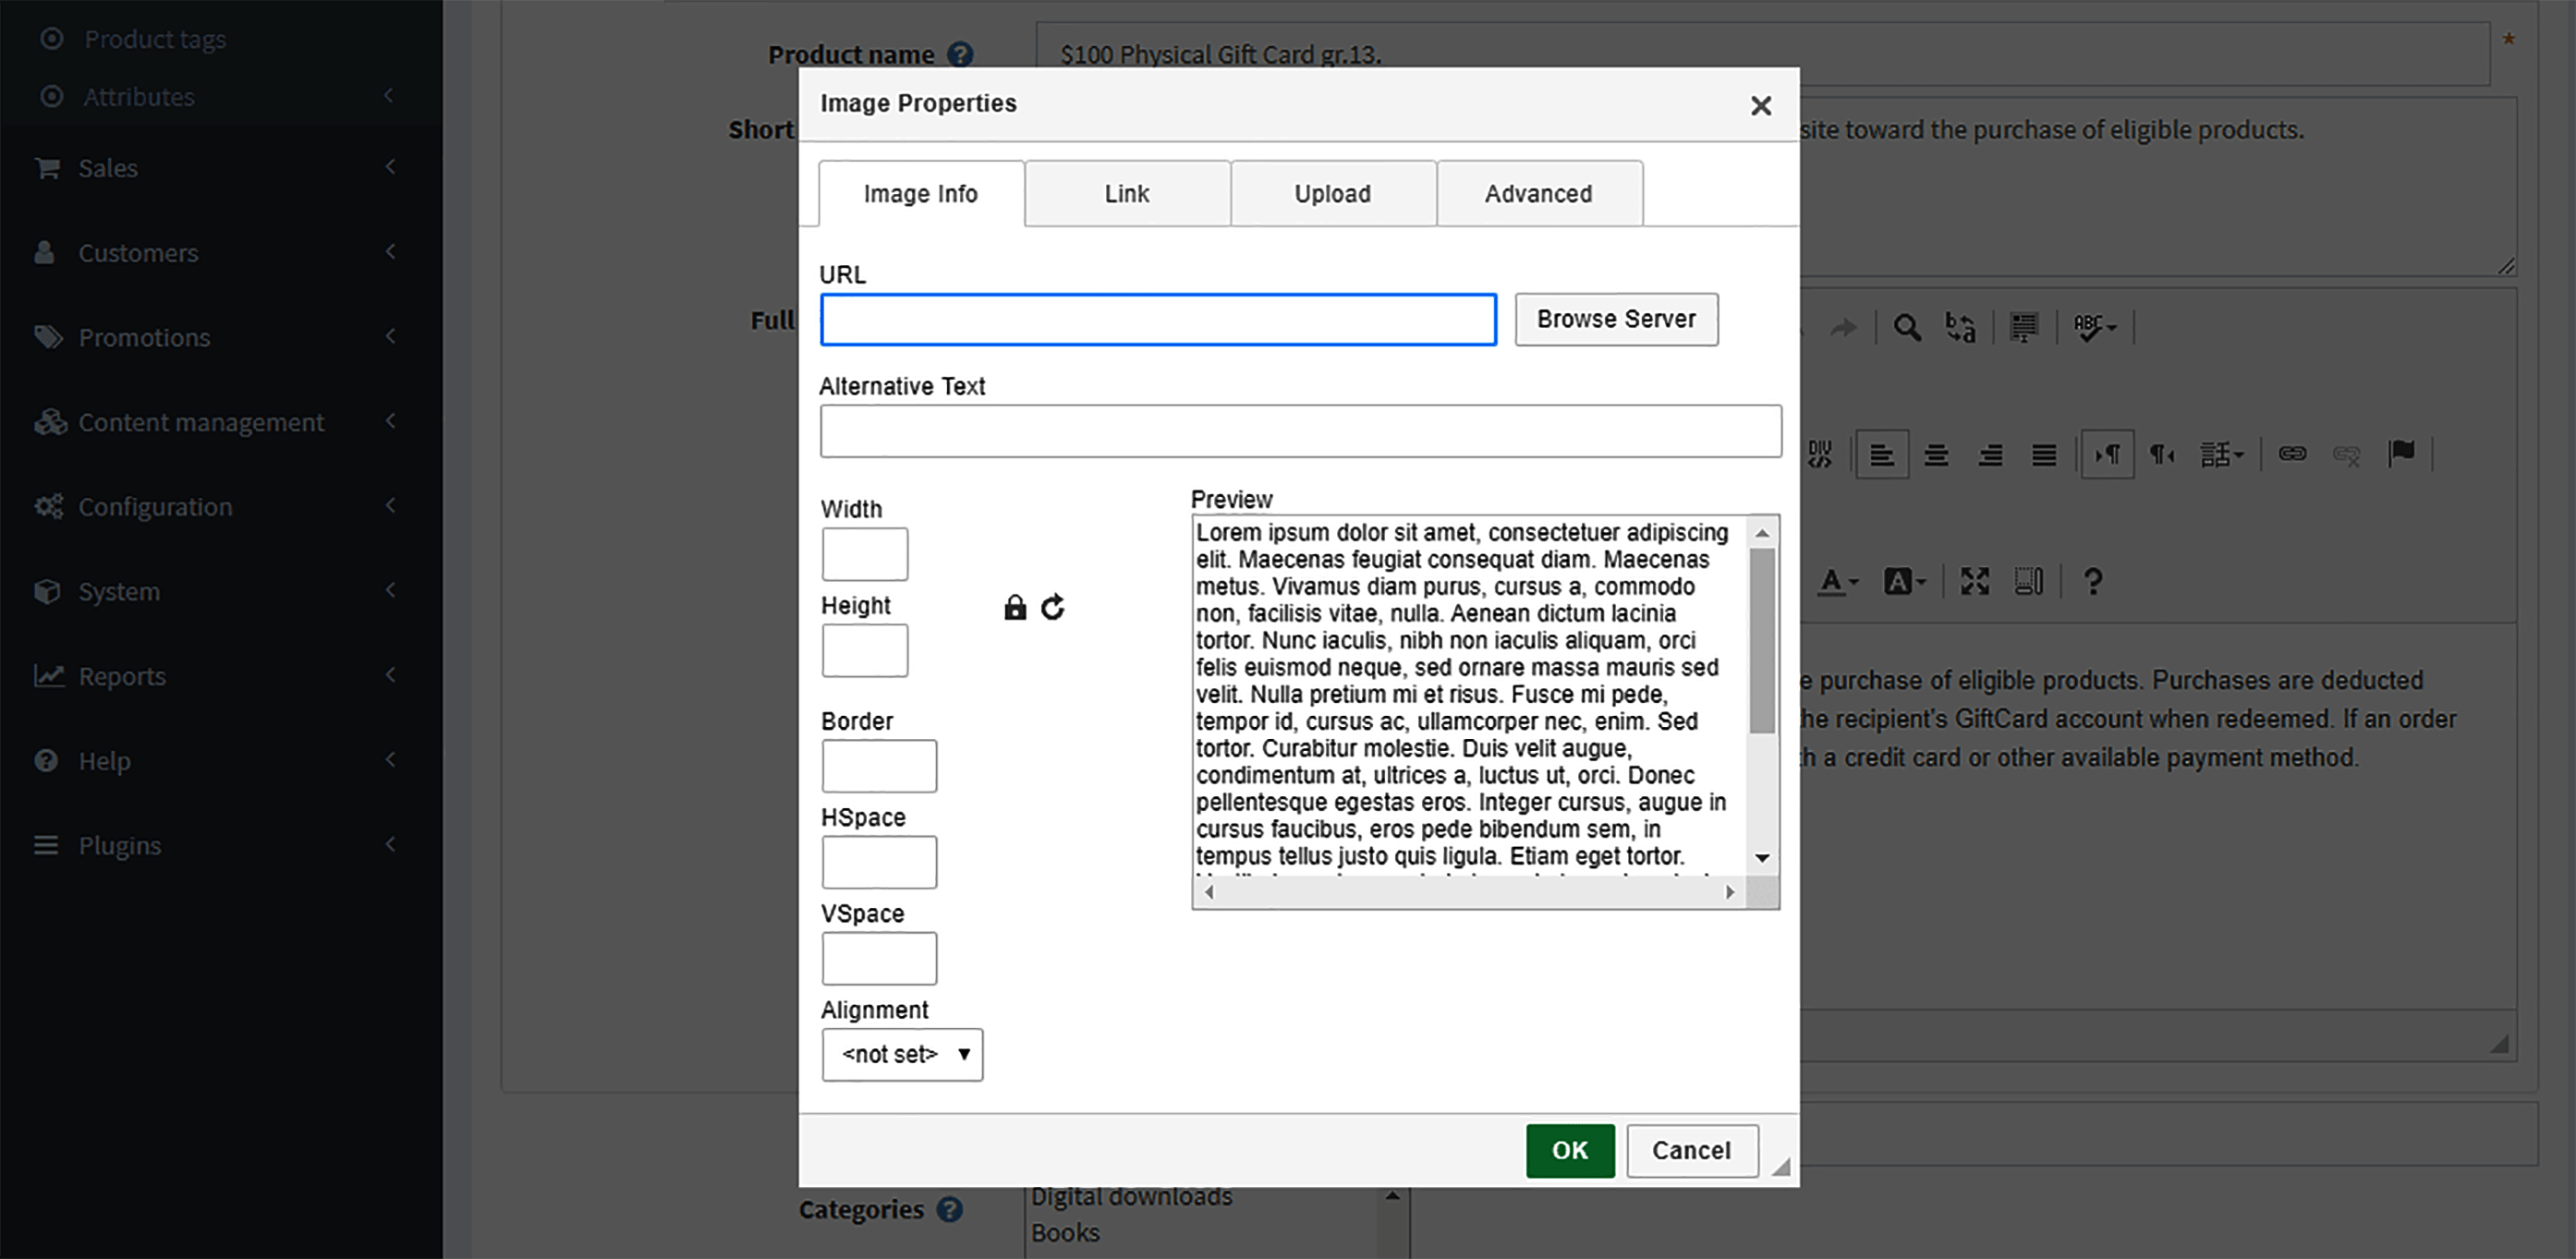The width and height of the screenshot is (2576, 1259).
Task: Expand the Configuration sidebar menu
Action: tap(220, 507)
